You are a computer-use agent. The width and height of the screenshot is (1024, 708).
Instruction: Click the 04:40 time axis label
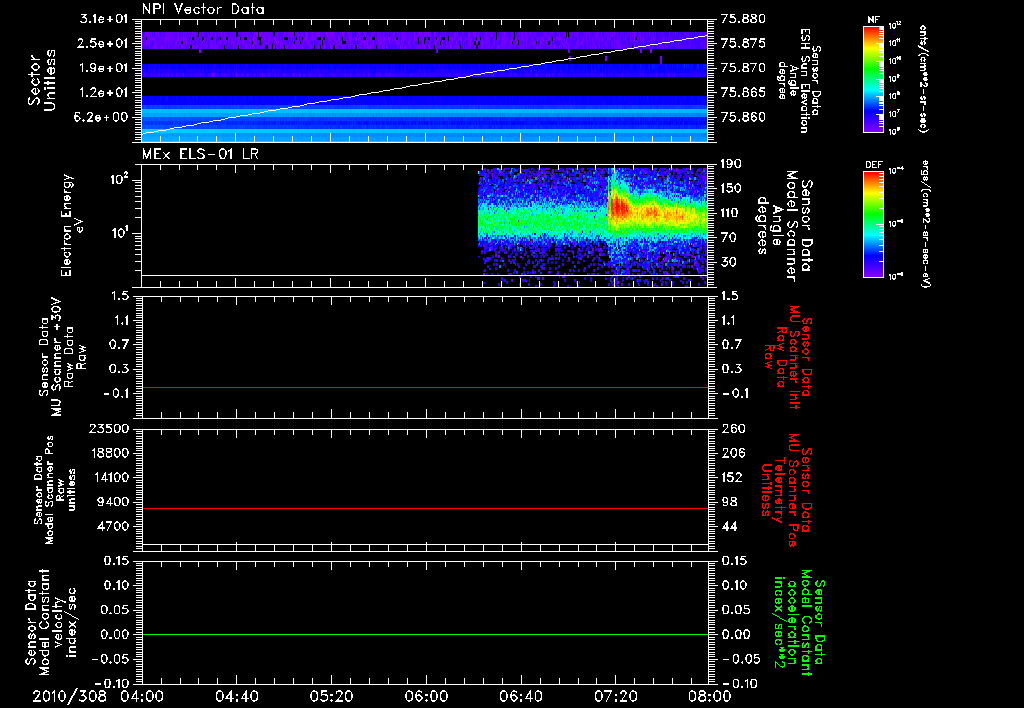point(237,695)
